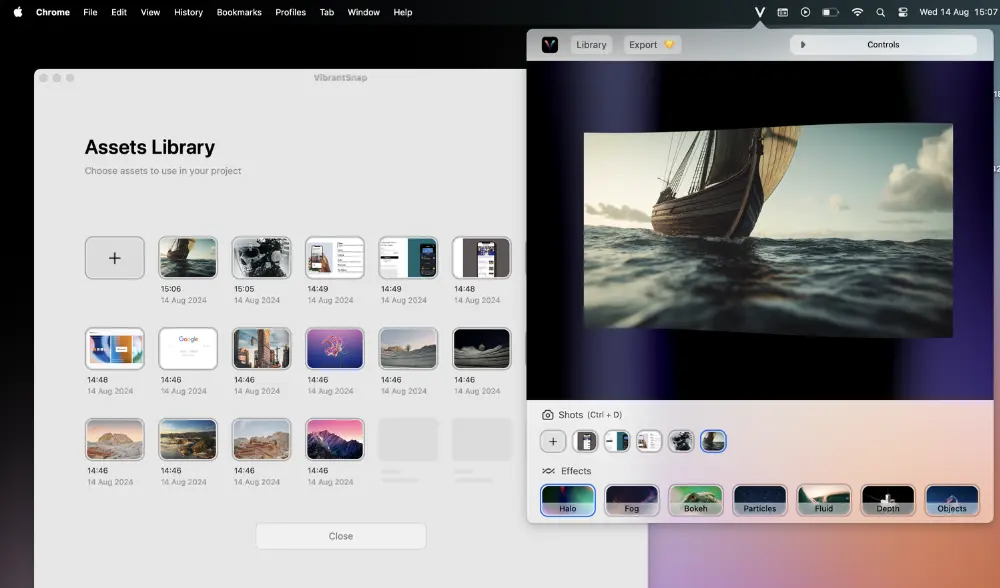Close the Assets Library dialog

pyautogui.click(x=341, y=536)
